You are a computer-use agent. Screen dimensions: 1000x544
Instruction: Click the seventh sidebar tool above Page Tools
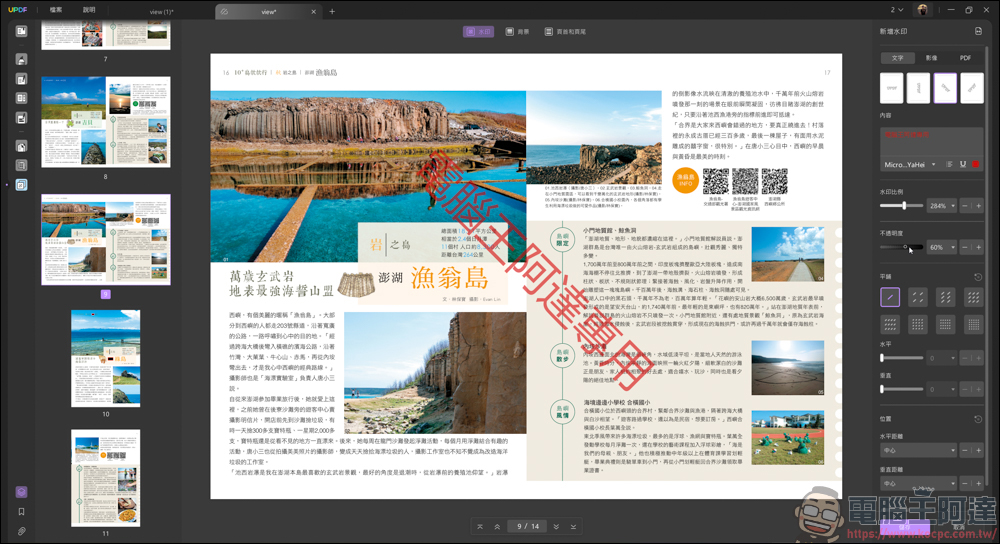[21, 165]
